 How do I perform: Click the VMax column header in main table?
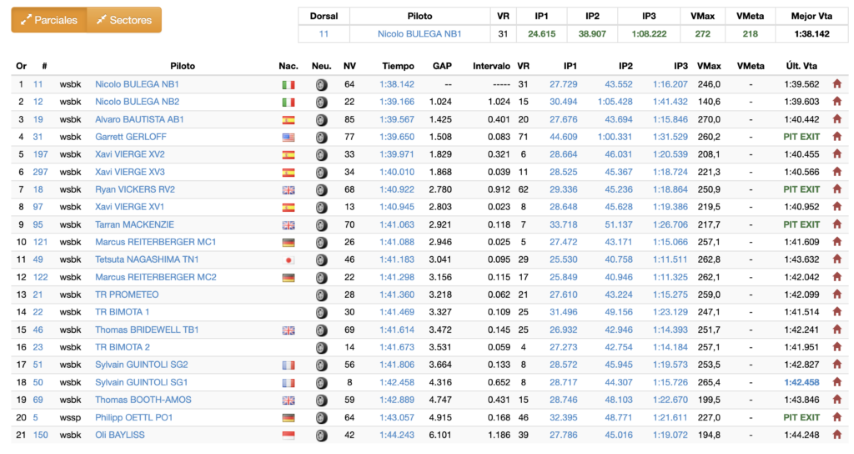coord(709,66)
